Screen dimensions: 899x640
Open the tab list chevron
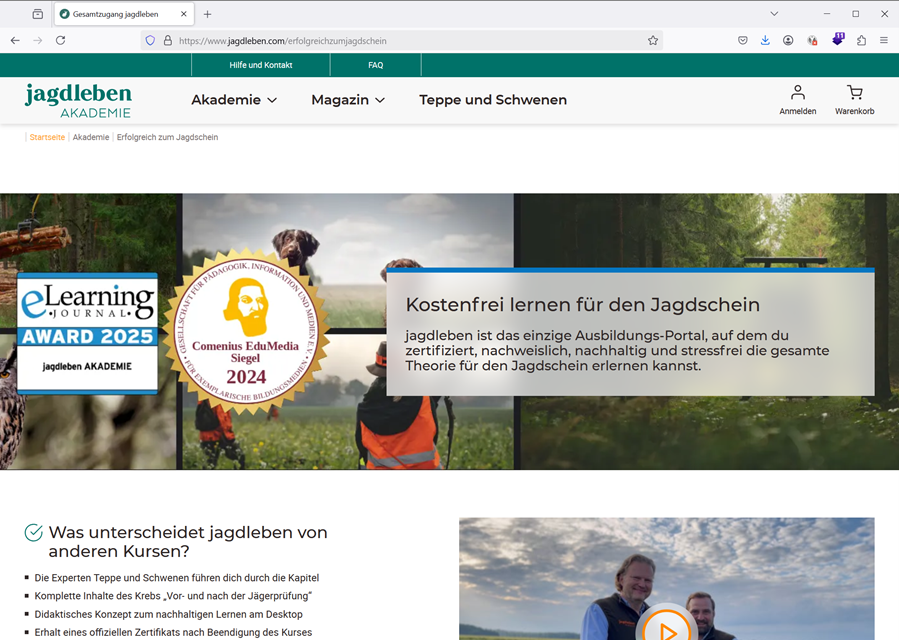point(773,14)
